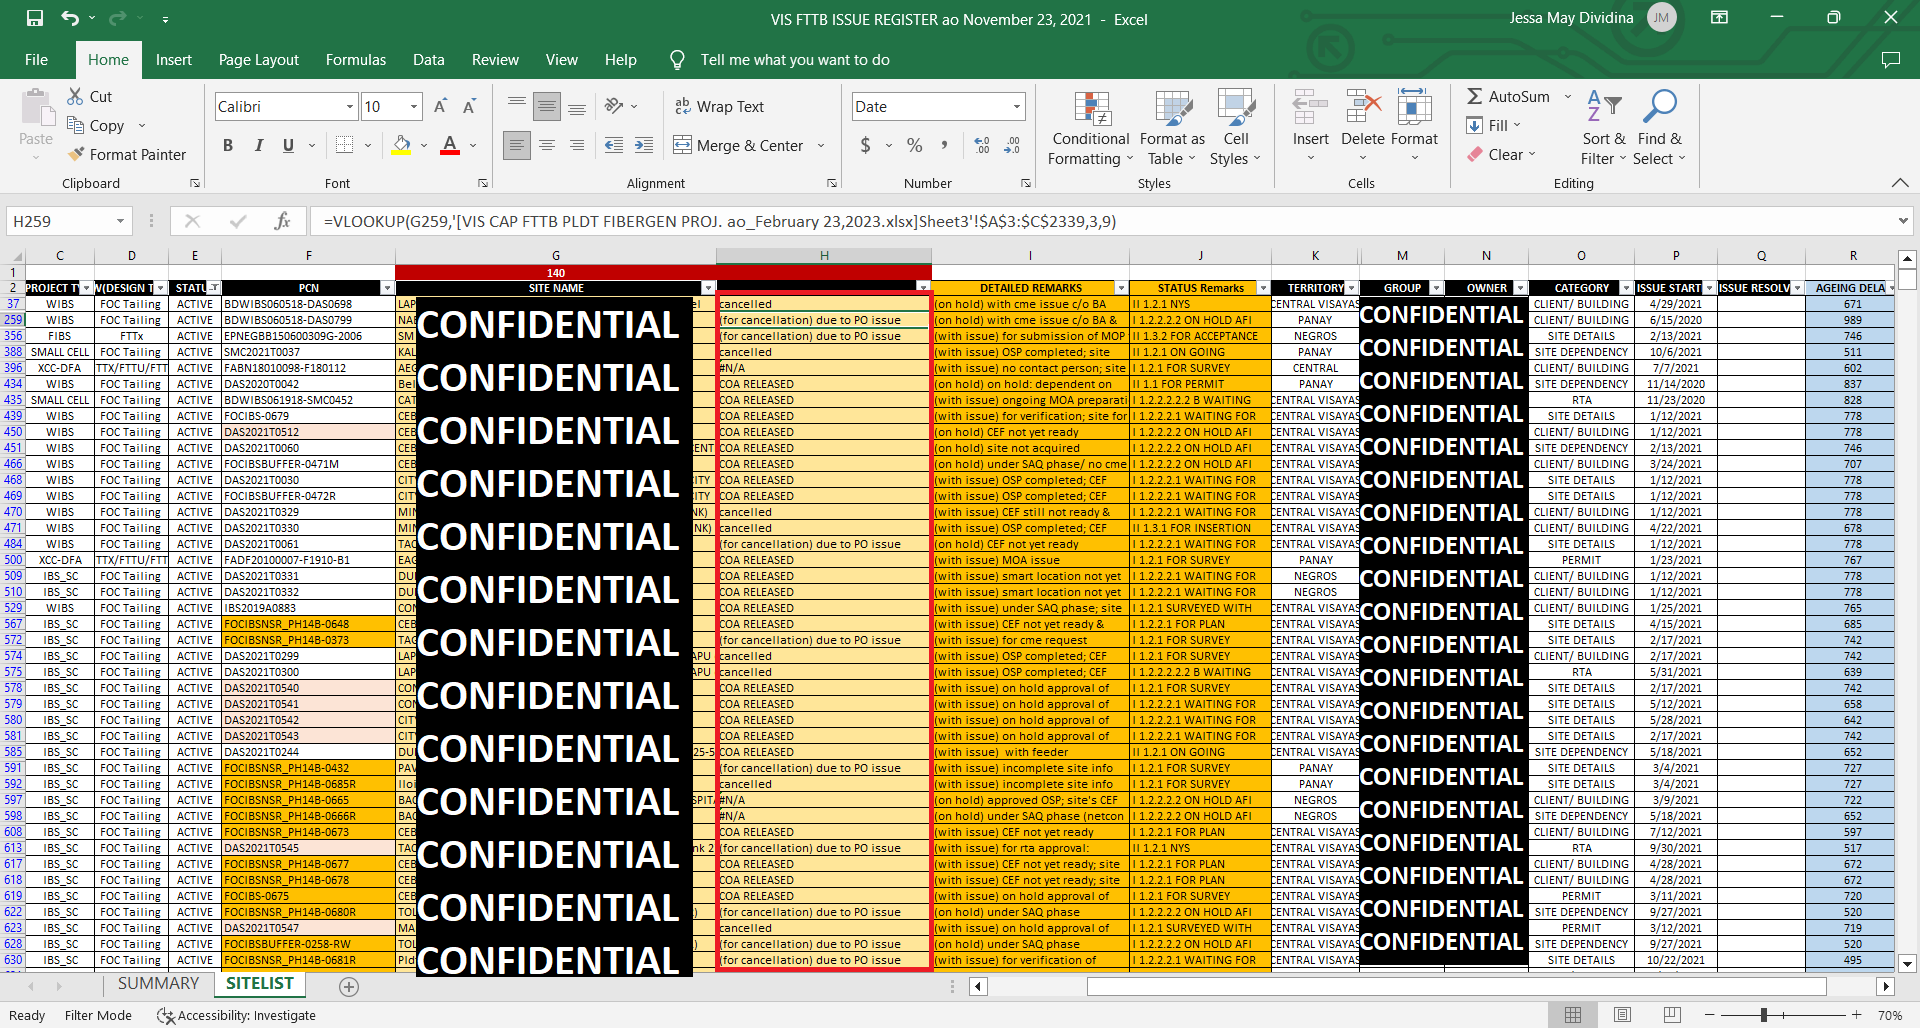
Task: Switch to Page Break Preview view
Action: [x=1671, y=1015]
